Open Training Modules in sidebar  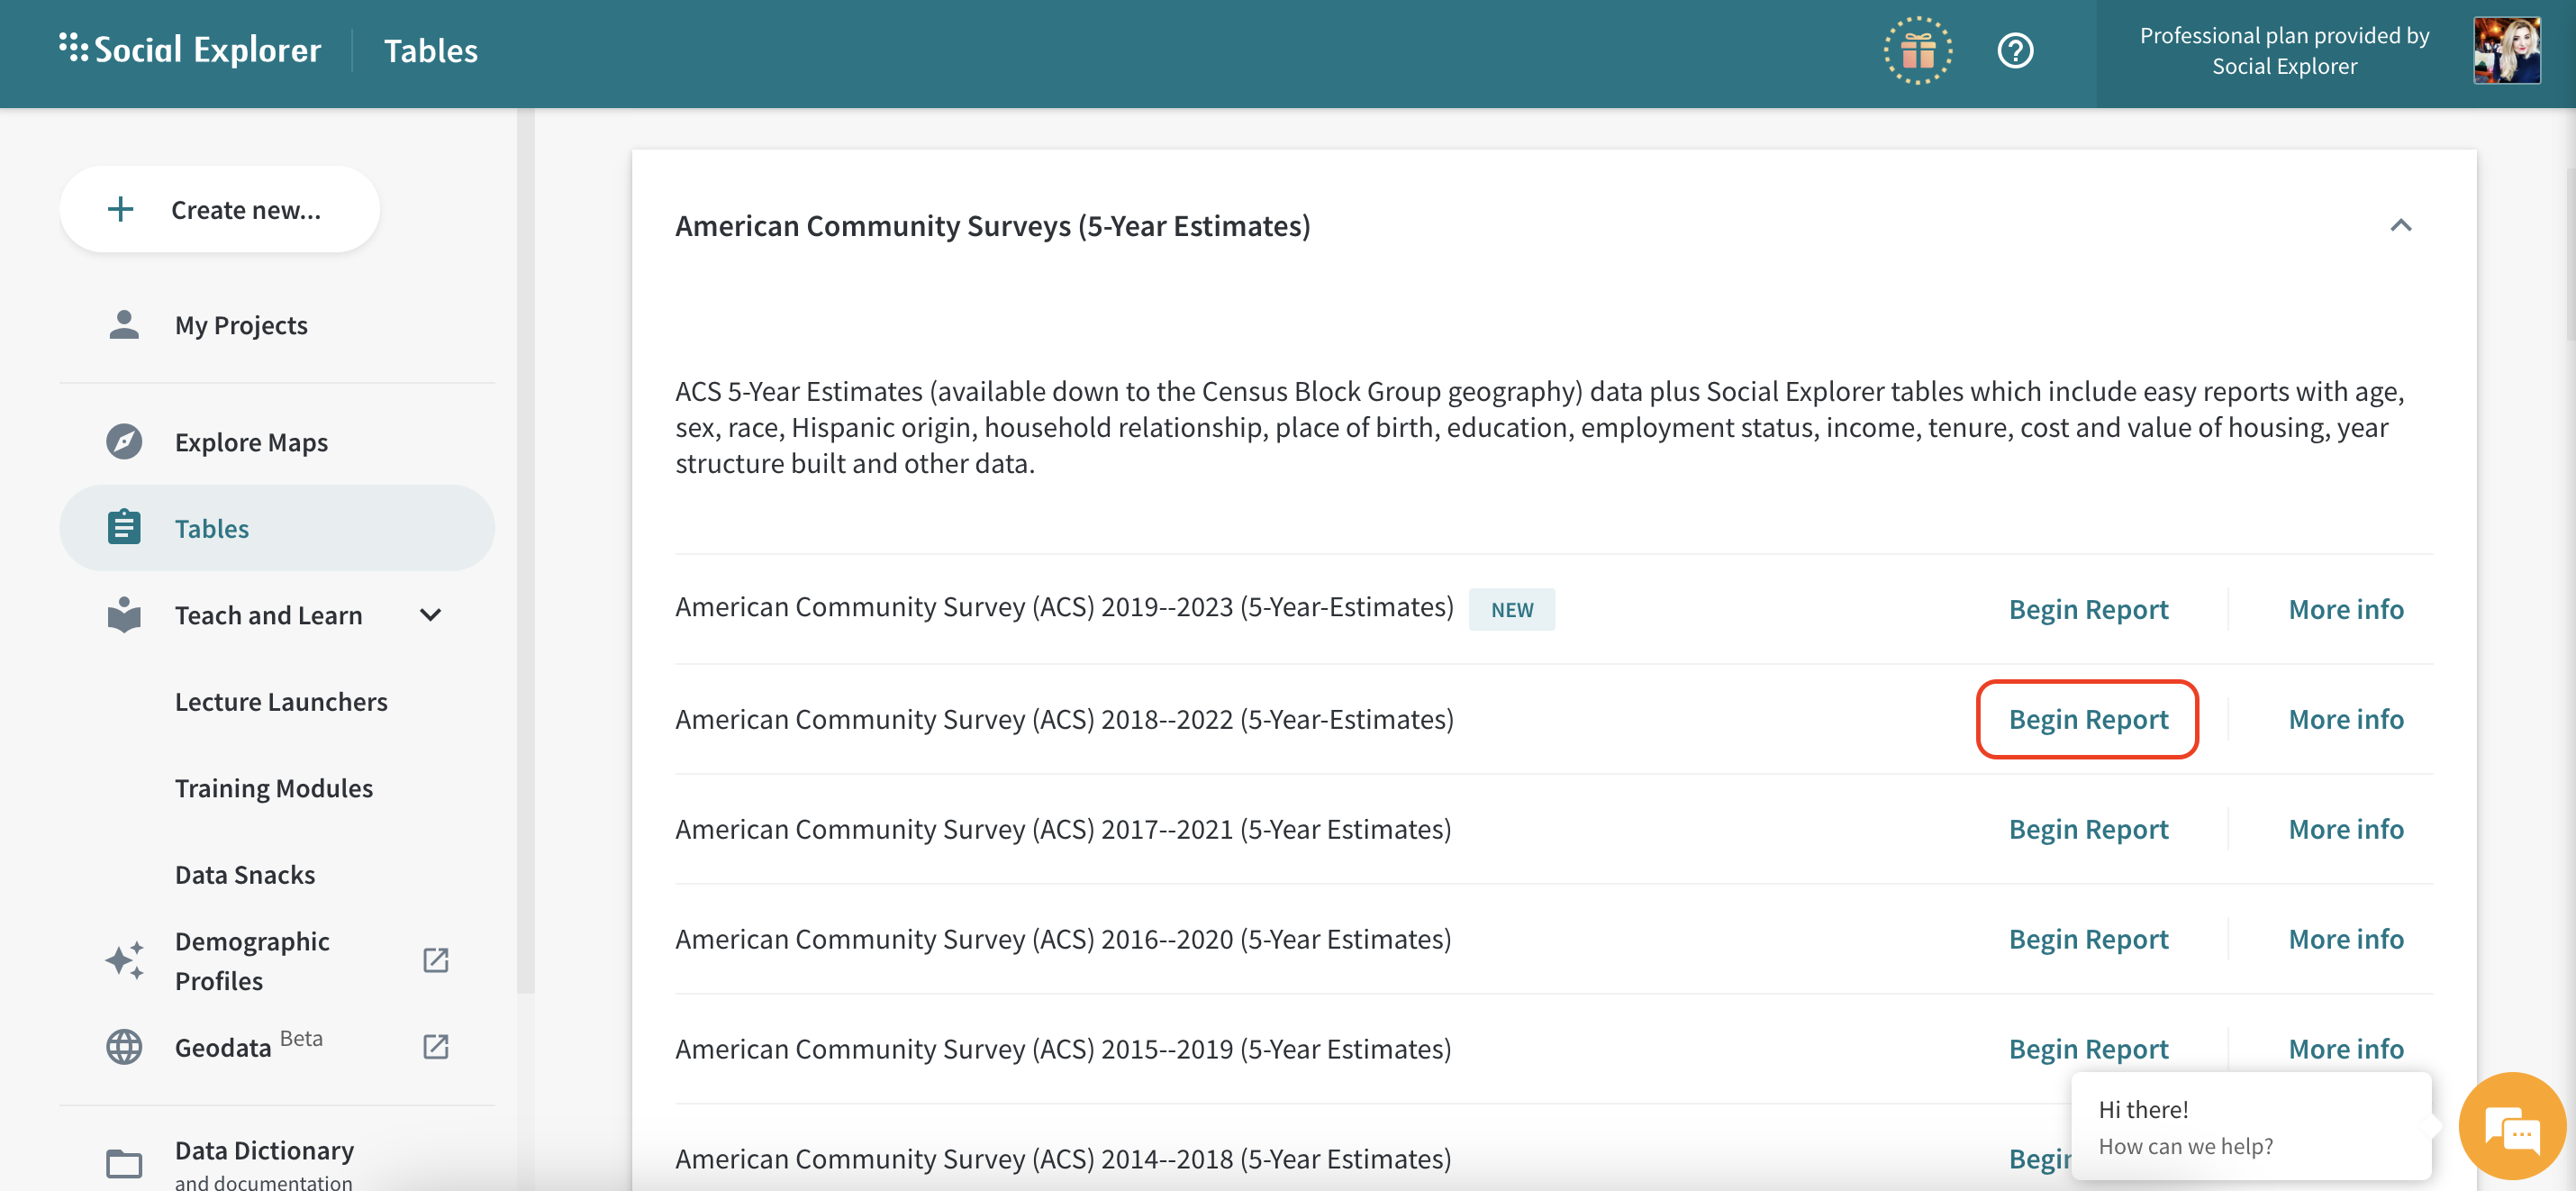coord(273,788)
